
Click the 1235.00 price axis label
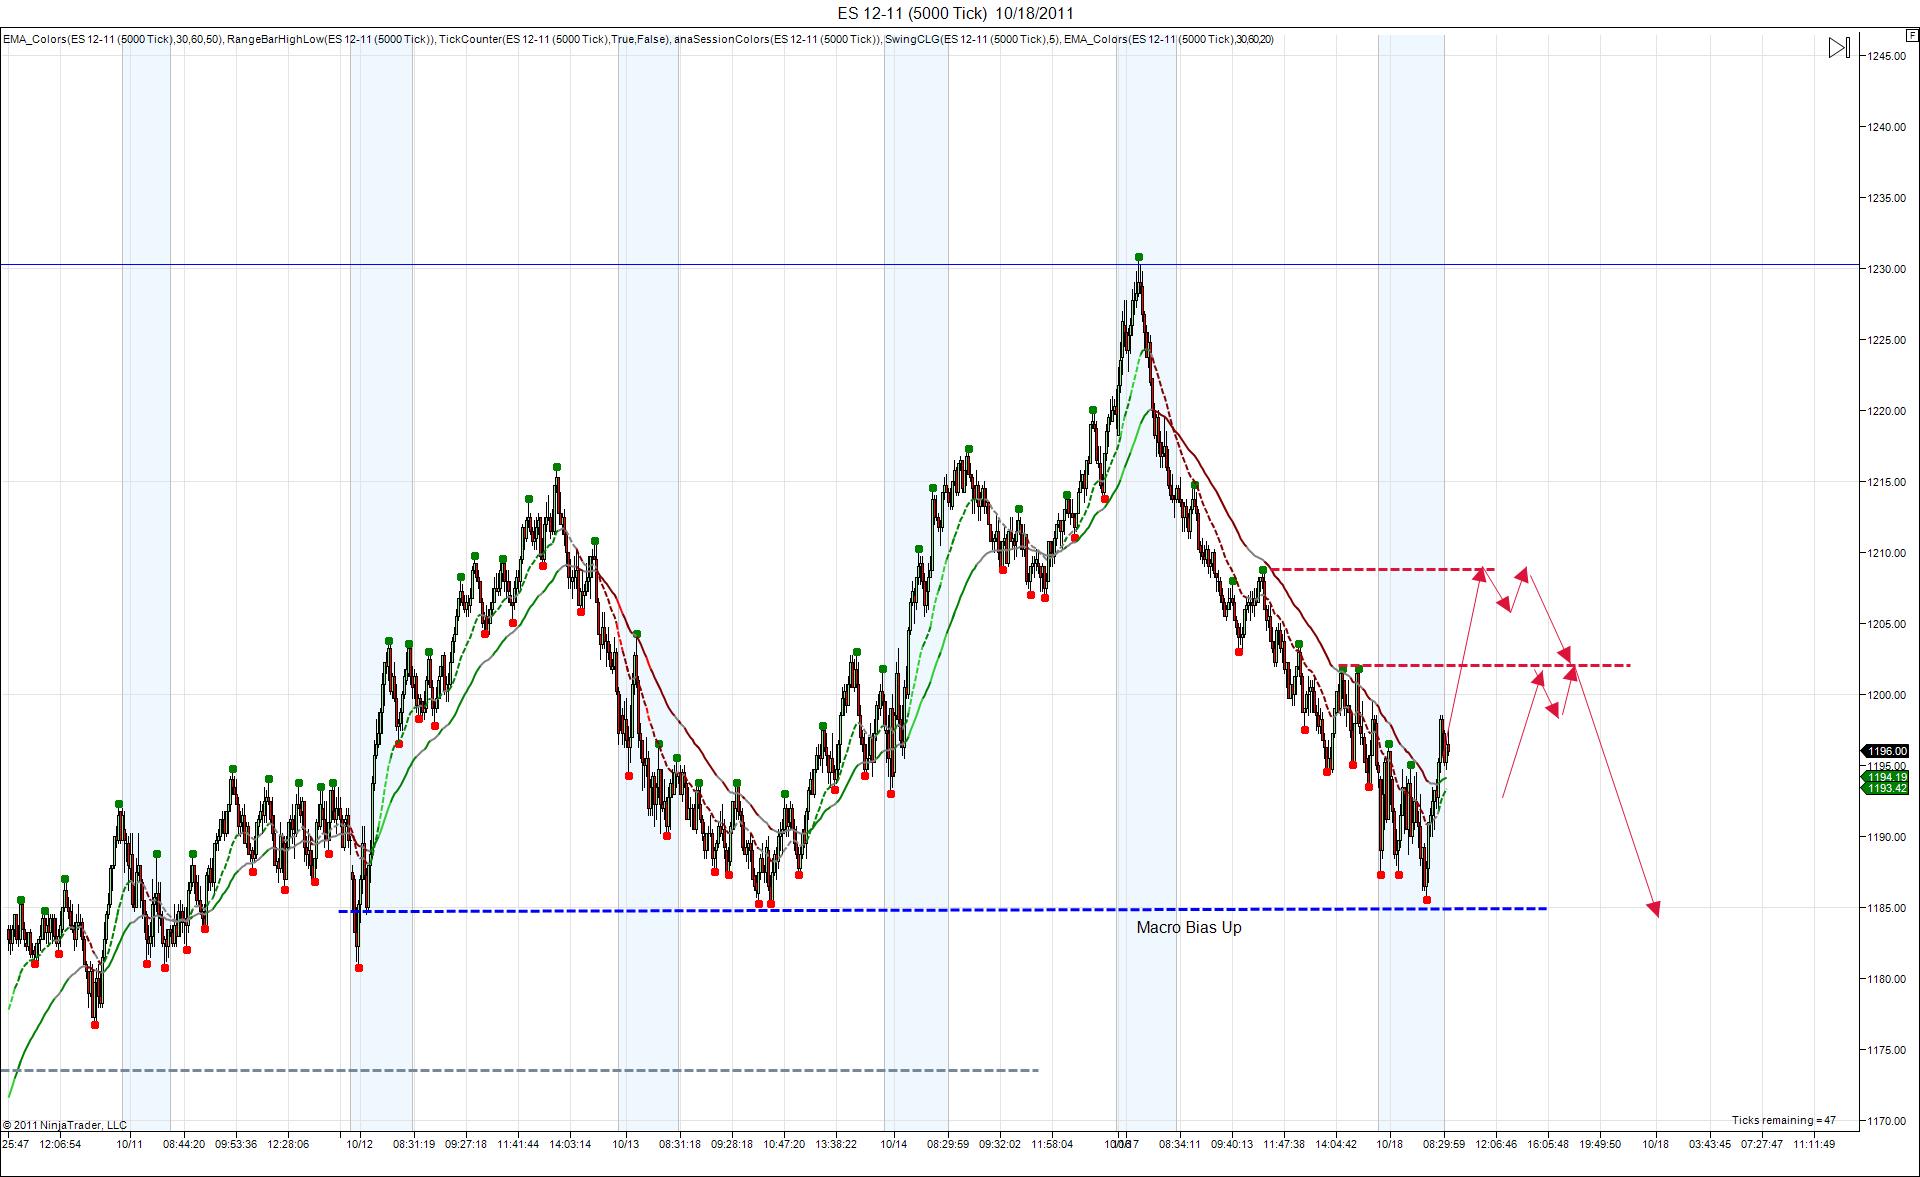[x=1886, y=198]
